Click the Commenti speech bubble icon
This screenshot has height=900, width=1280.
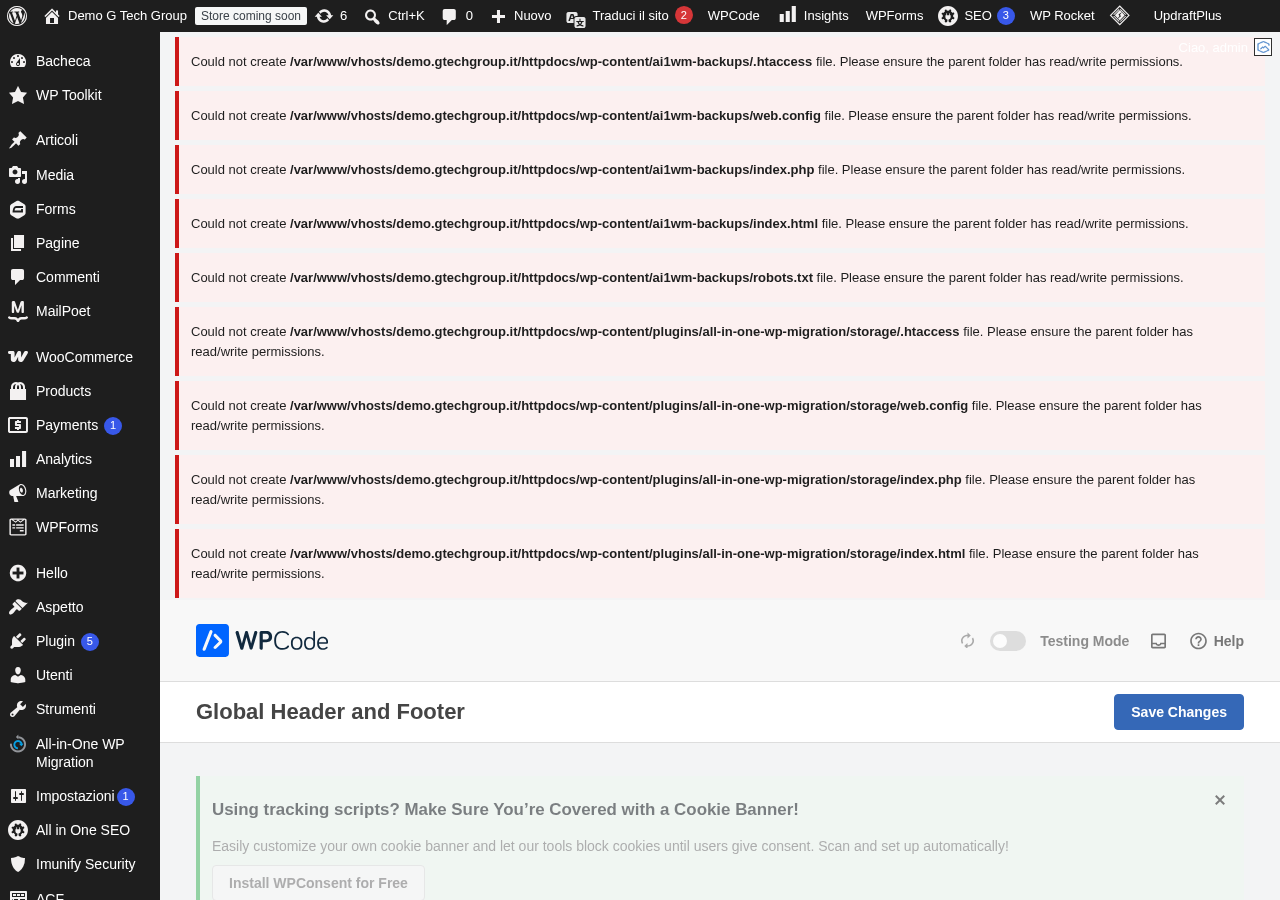18,277
